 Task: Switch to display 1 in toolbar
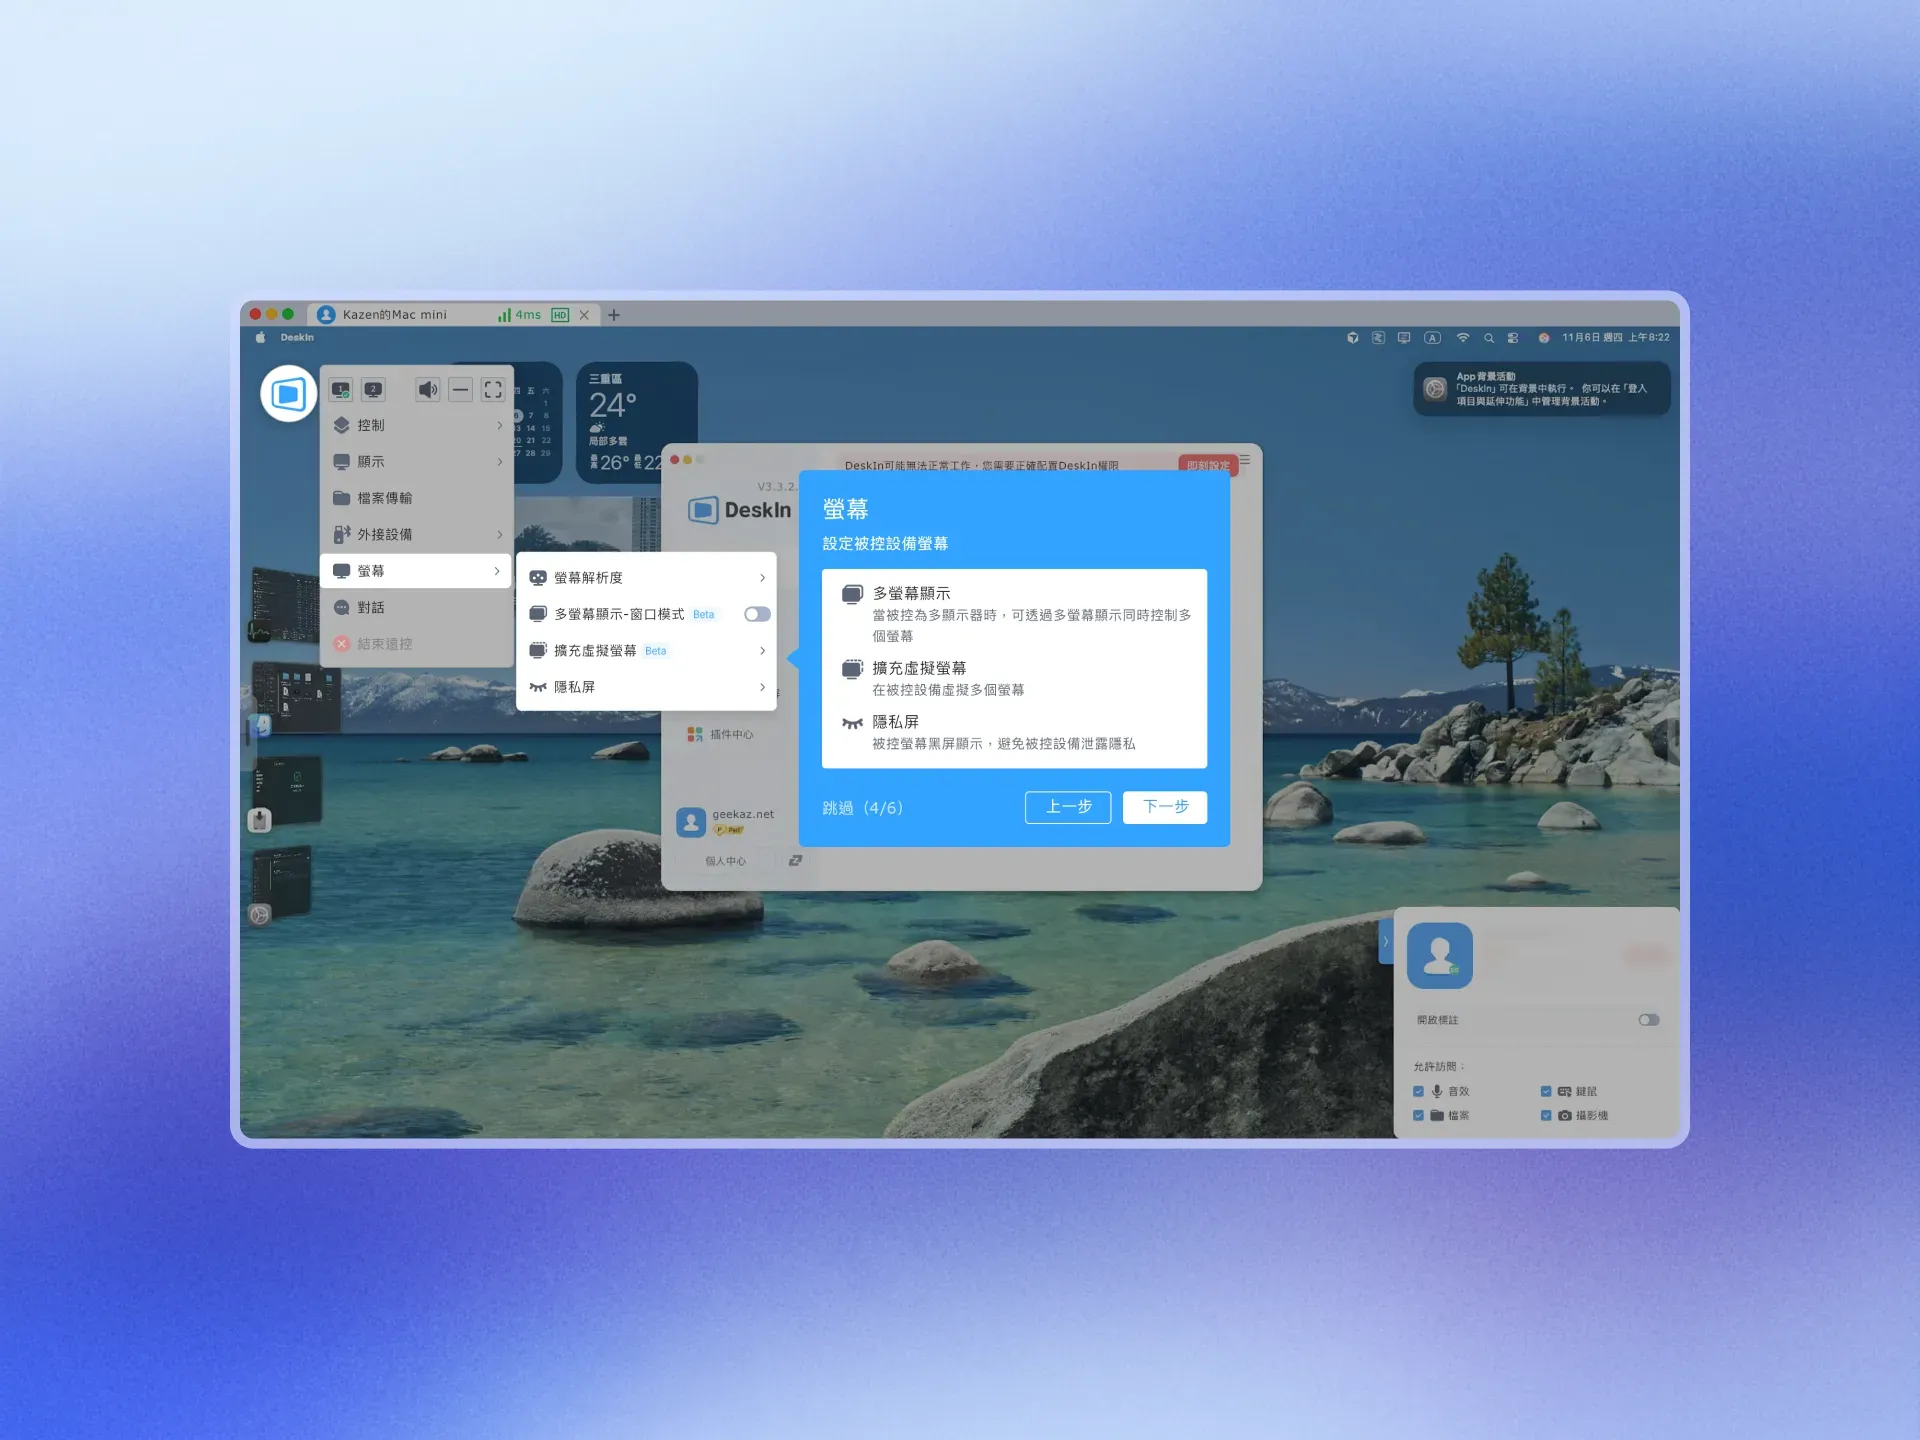[x=341, y=390]
